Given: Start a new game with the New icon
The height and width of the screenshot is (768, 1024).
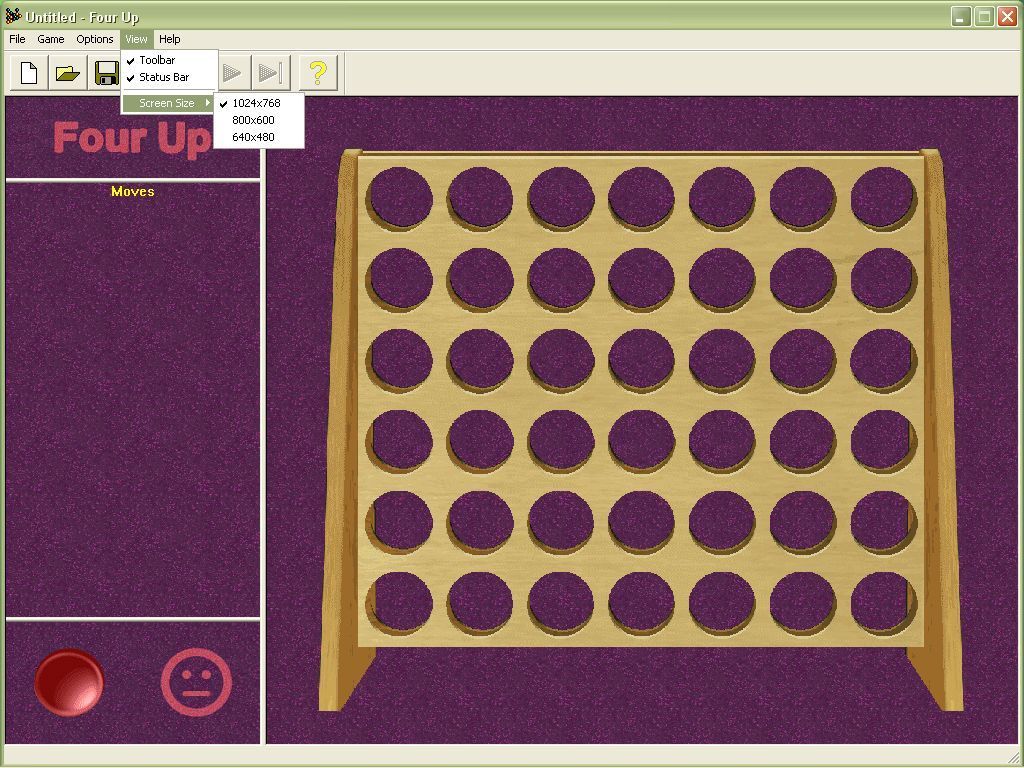Looking at the screenshot, I should (x=27, y=71).
